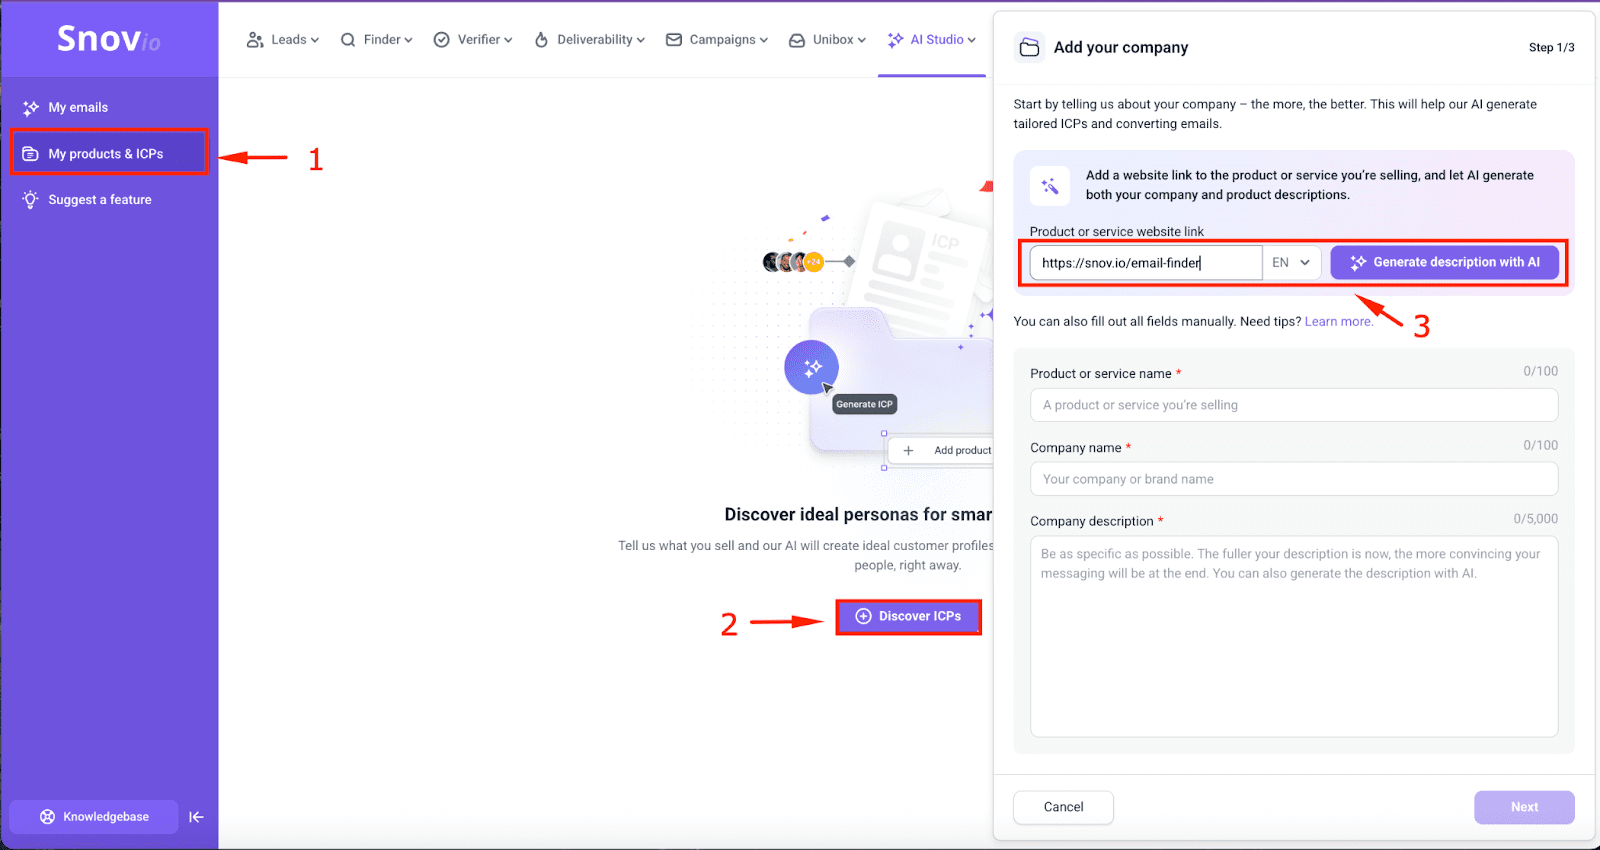Click the Knowledgebase lifebuoy icon
1600x850 pixels.
(47, 817)
